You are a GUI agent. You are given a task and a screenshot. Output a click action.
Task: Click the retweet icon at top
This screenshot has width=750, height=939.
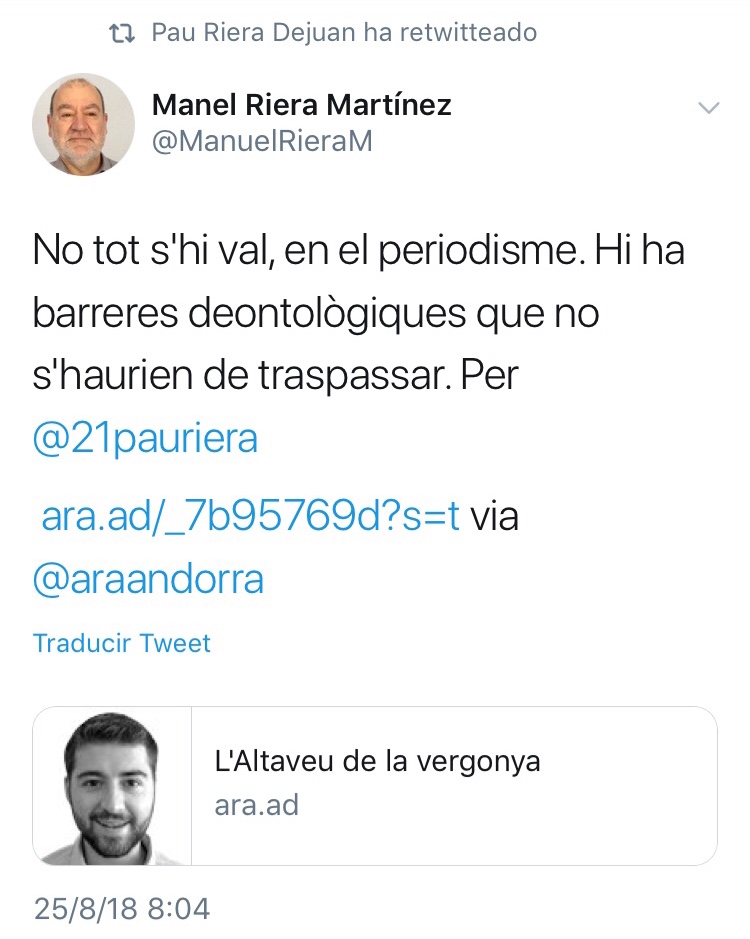tap(122, 33)
